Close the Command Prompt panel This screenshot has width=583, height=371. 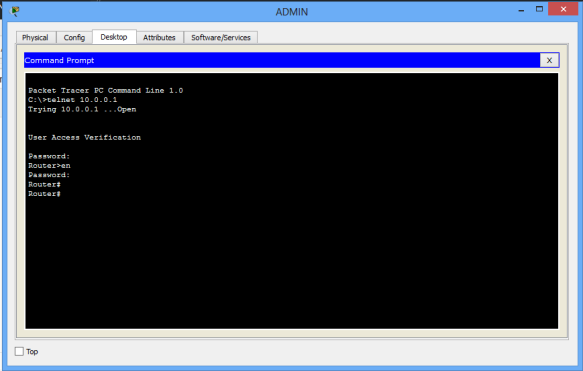click(x=549, y=60)
